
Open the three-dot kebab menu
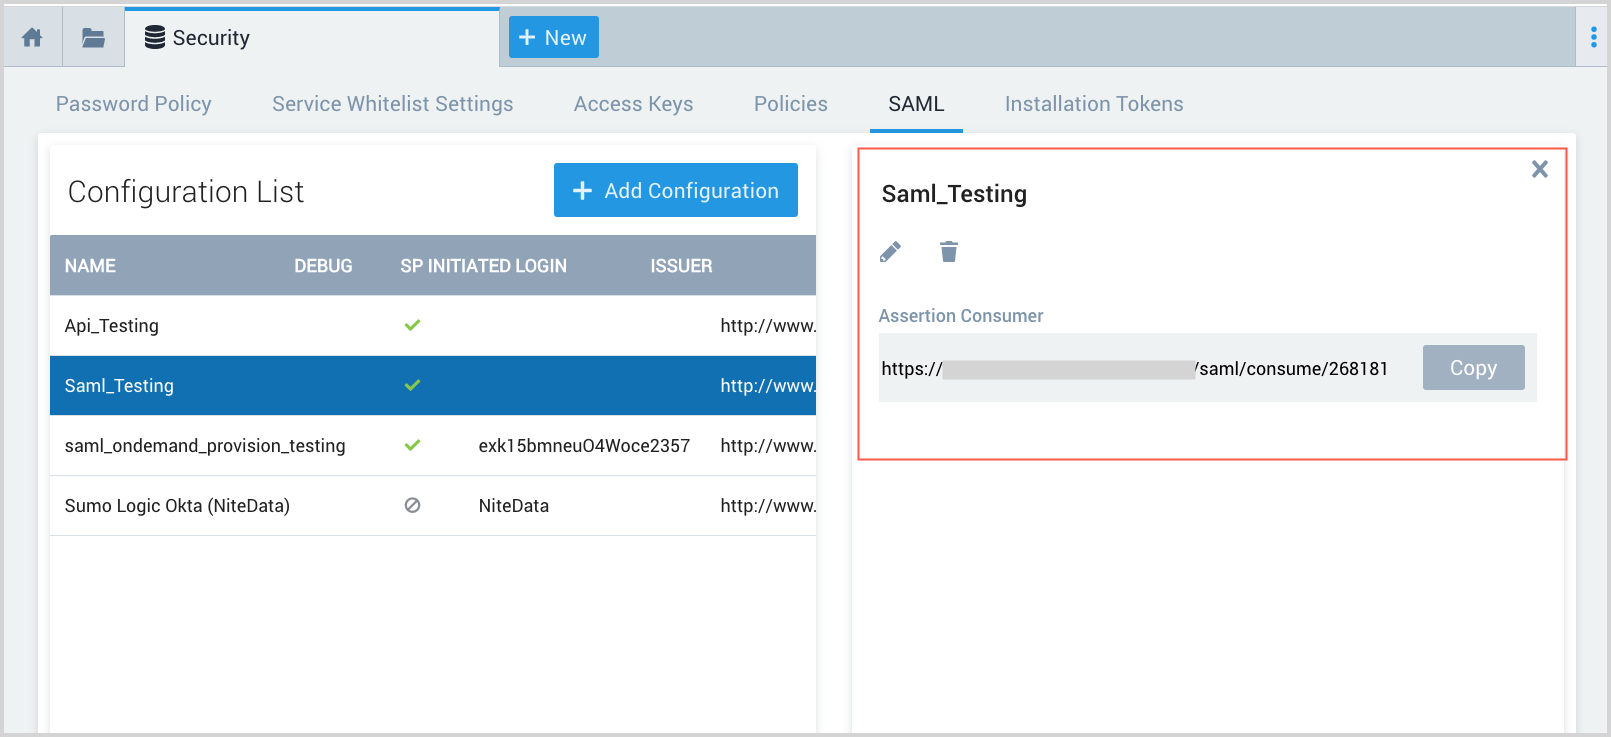click(1593, 38)
